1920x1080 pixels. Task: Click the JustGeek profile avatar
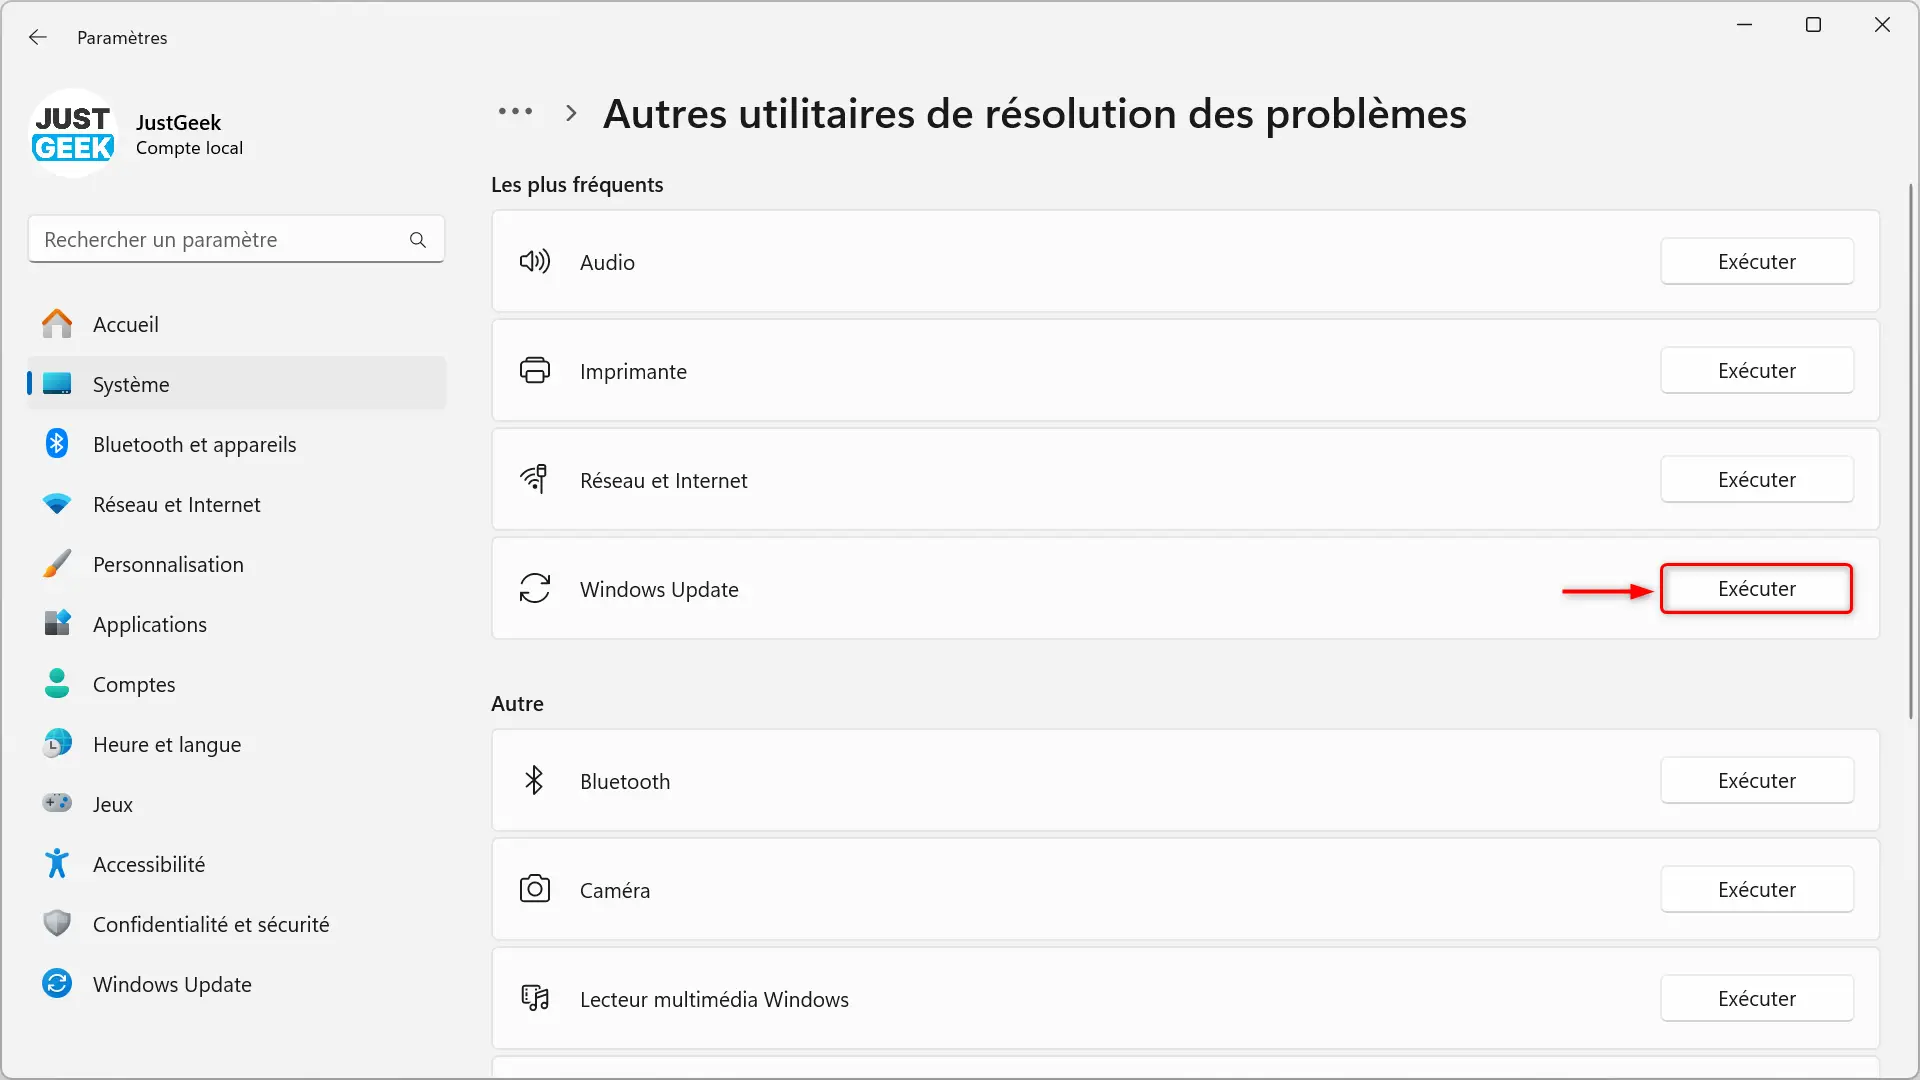point(73,133)
